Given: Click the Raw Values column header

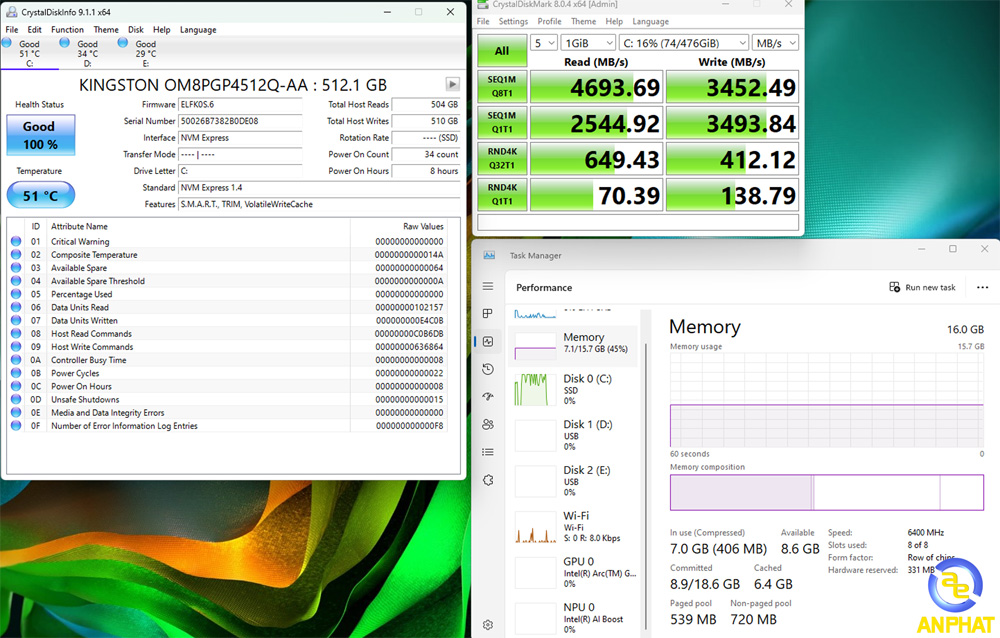Looking at the screenshot, I should [x=423, y=226].
